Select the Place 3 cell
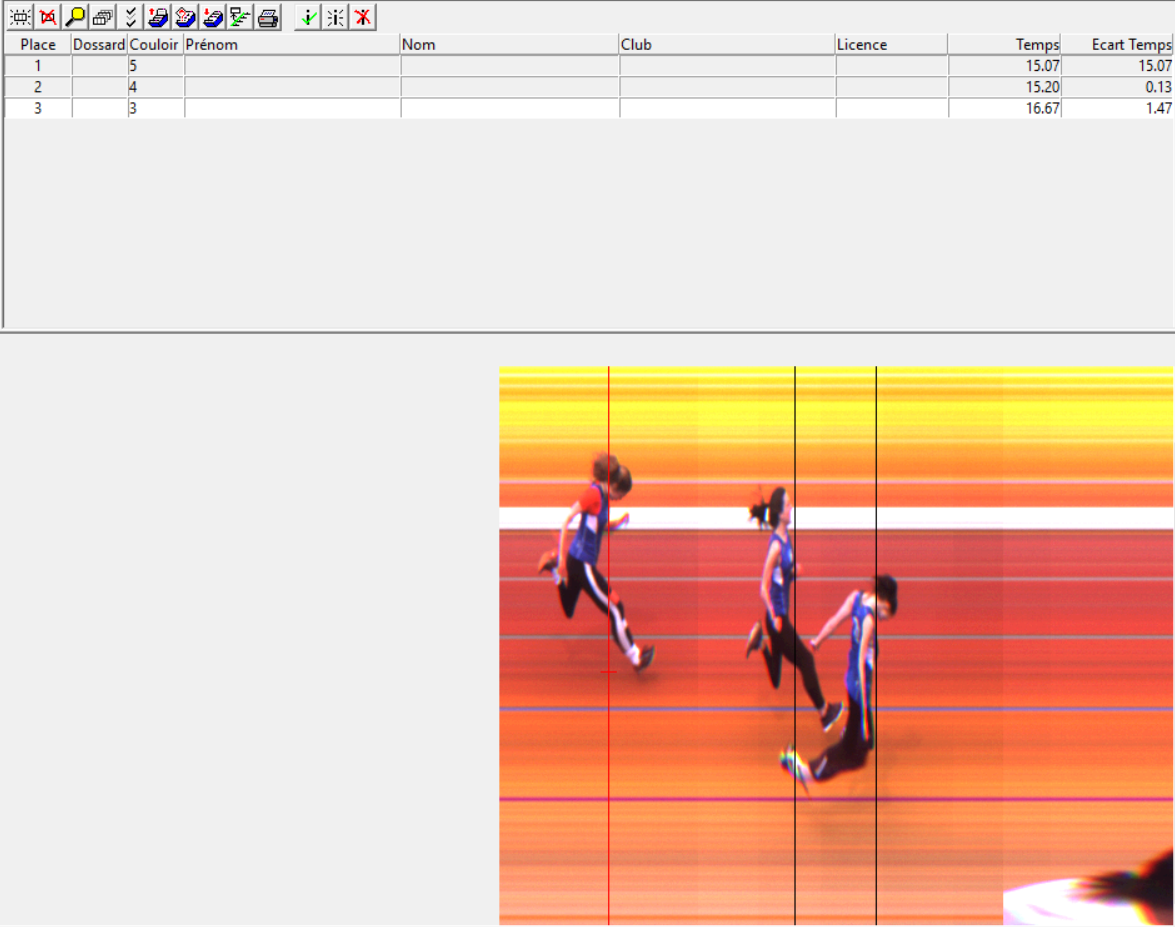Viewport: 1175px width, 927px height. (37, 108)
